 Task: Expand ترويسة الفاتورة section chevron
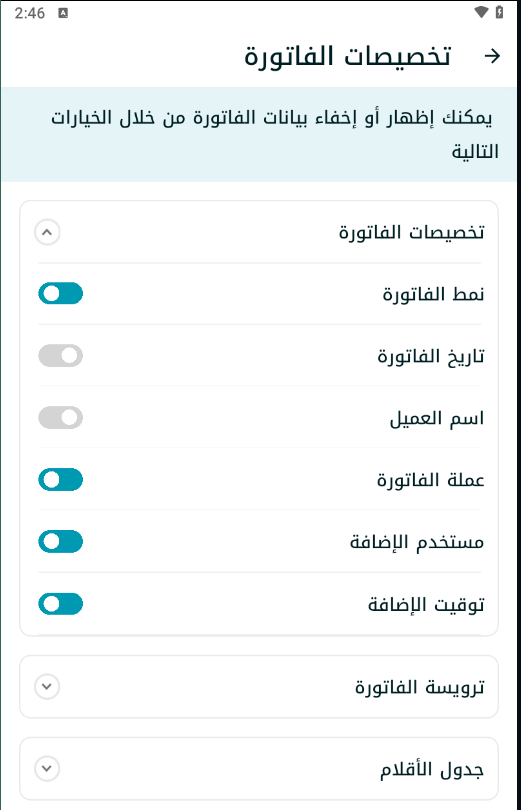[x=47, y=687]
